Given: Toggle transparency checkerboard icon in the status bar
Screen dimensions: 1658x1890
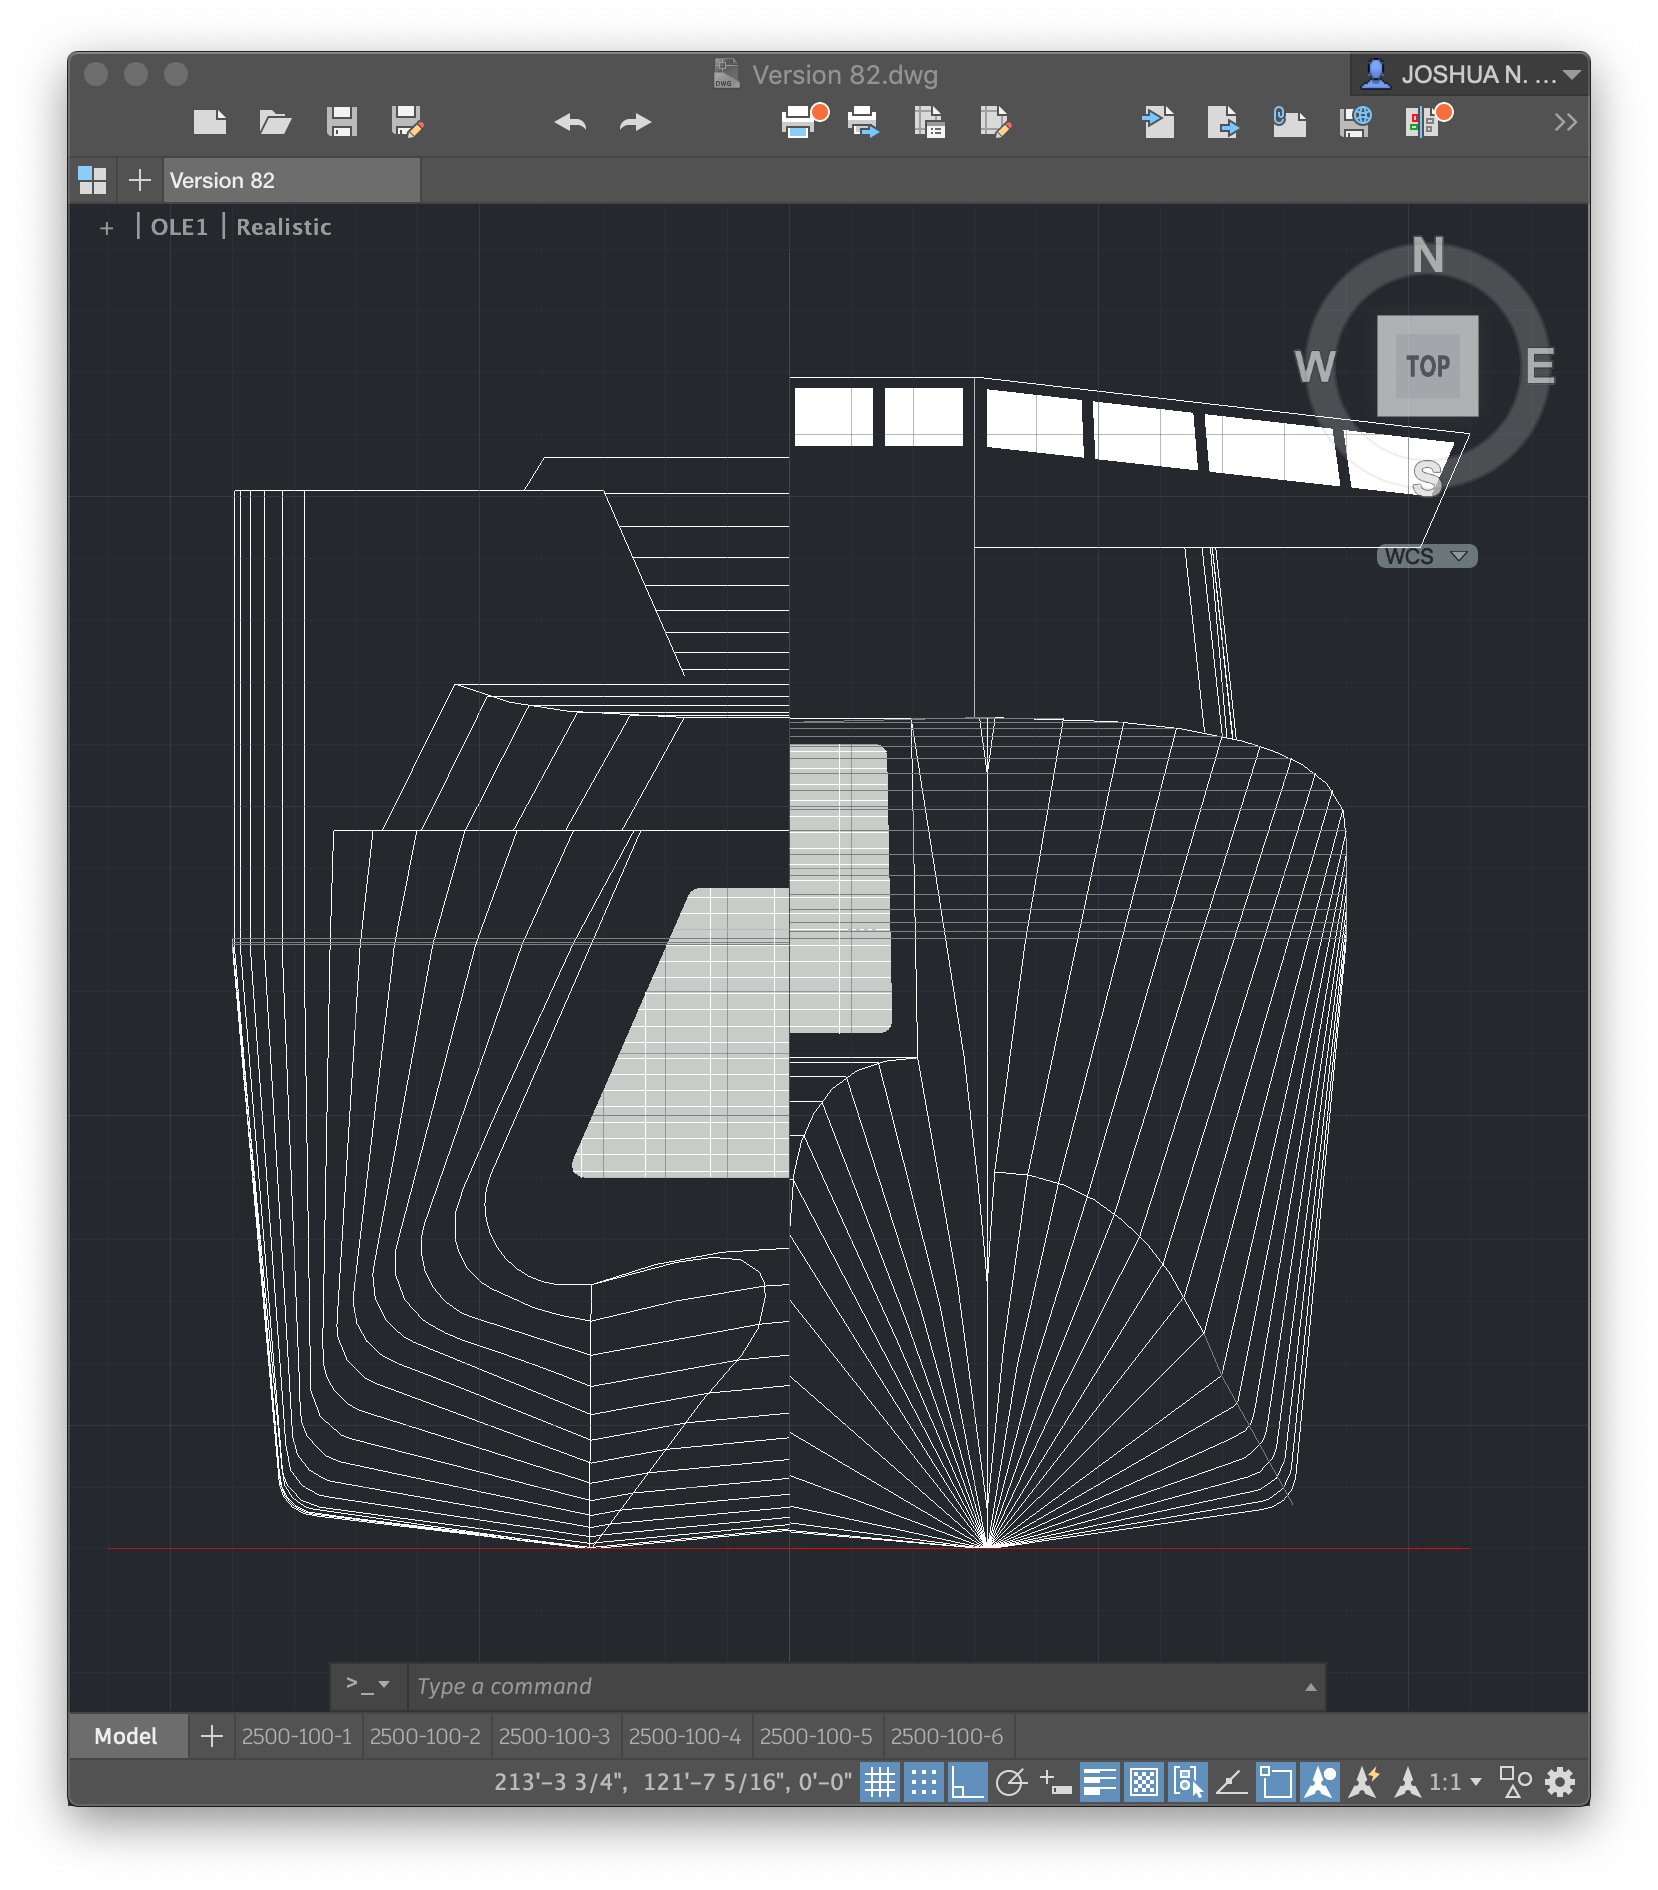Looking at the screenshot, I should coord(1144,1782).
